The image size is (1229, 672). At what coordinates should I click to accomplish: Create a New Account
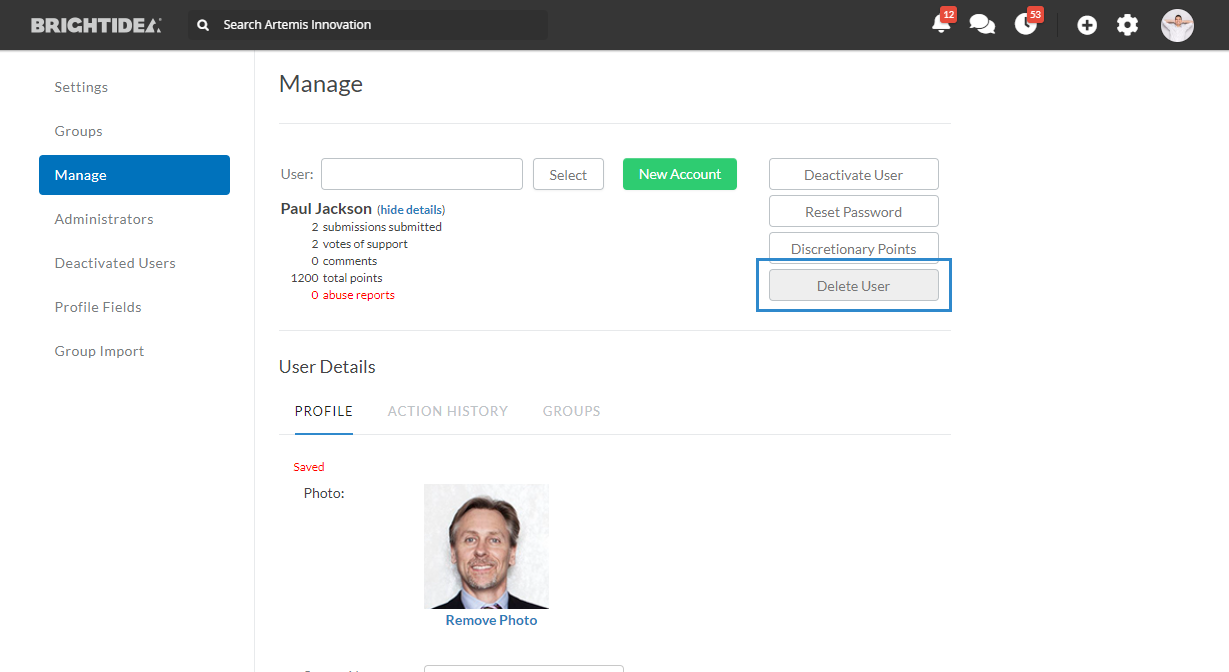tap(680, 174)
